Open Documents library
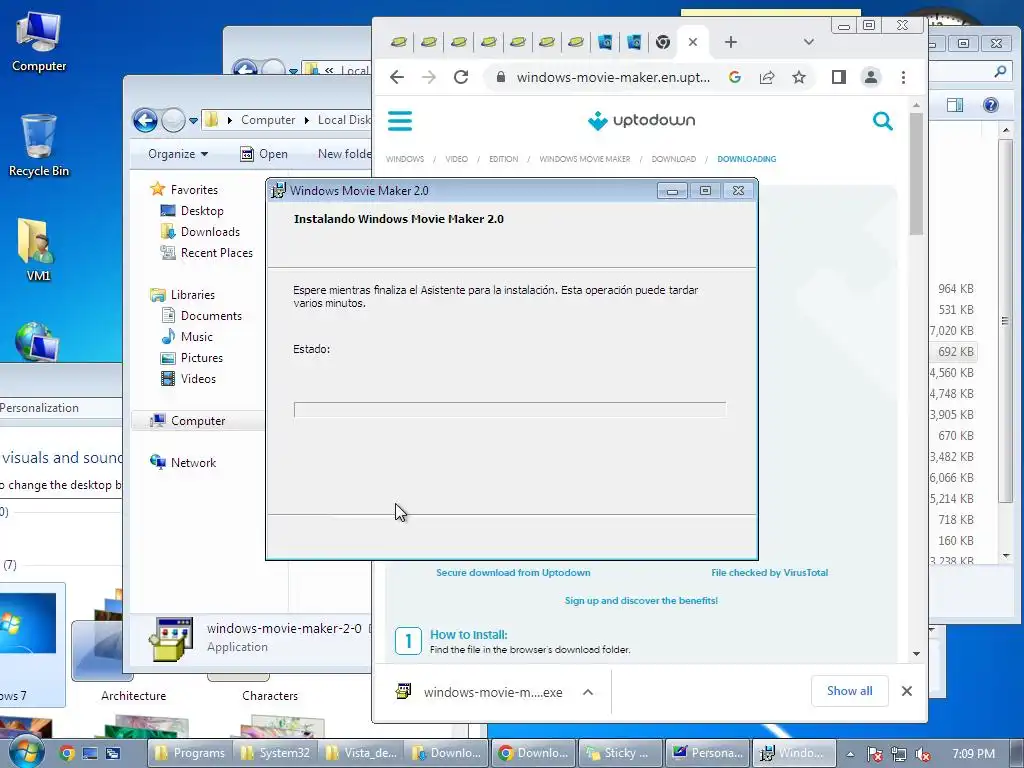Image resolution: width=1024 pixels, height=768 pixels. pyautogui.click(x=201, y=315)
